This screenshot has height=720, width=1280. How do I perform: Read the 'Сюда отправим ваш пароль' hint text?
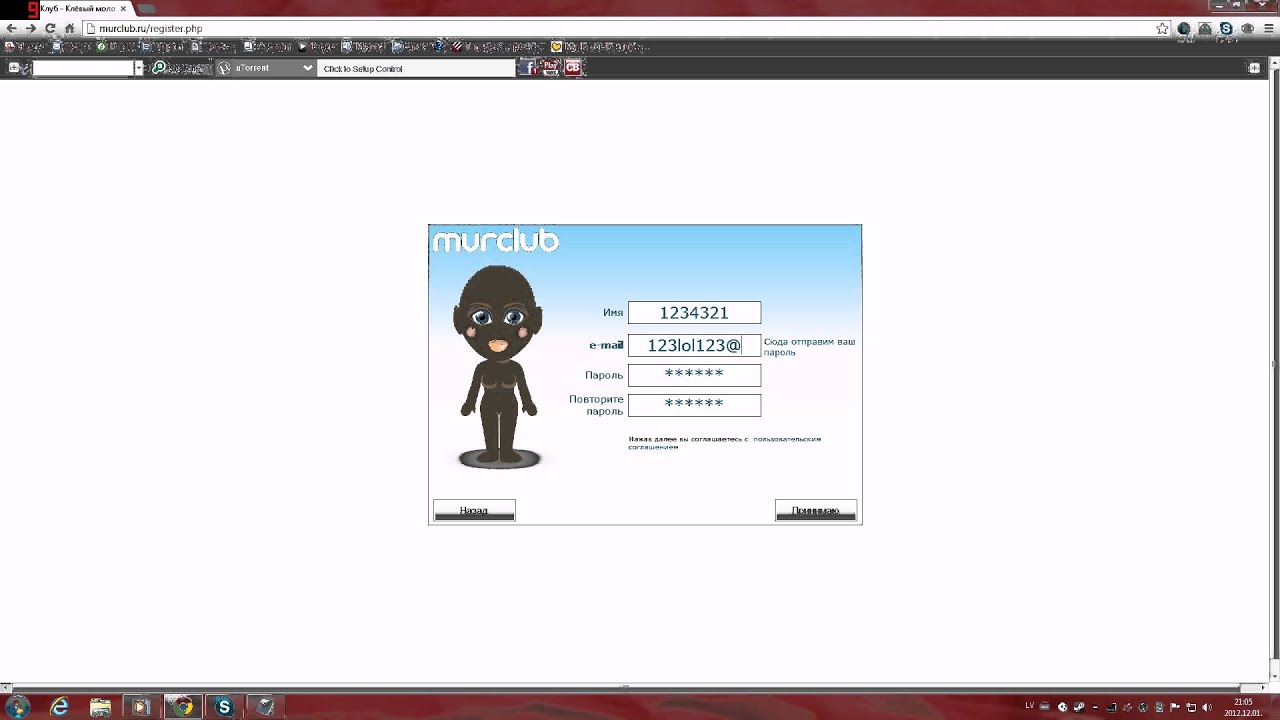809,347
